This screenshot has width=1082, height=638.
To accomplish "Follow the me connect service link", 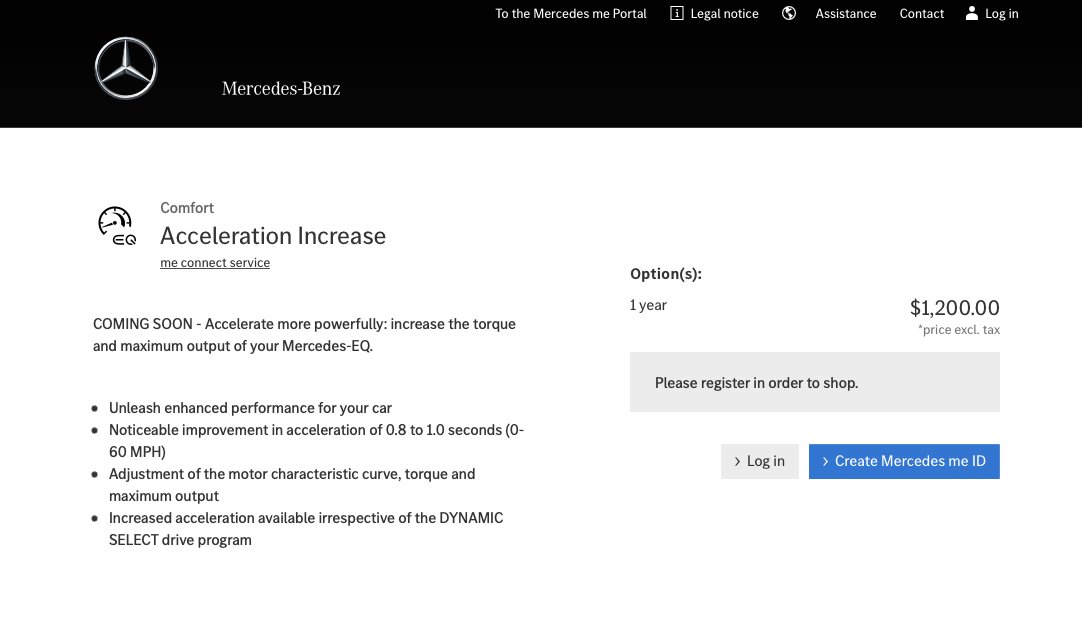I will coord(215,263).
